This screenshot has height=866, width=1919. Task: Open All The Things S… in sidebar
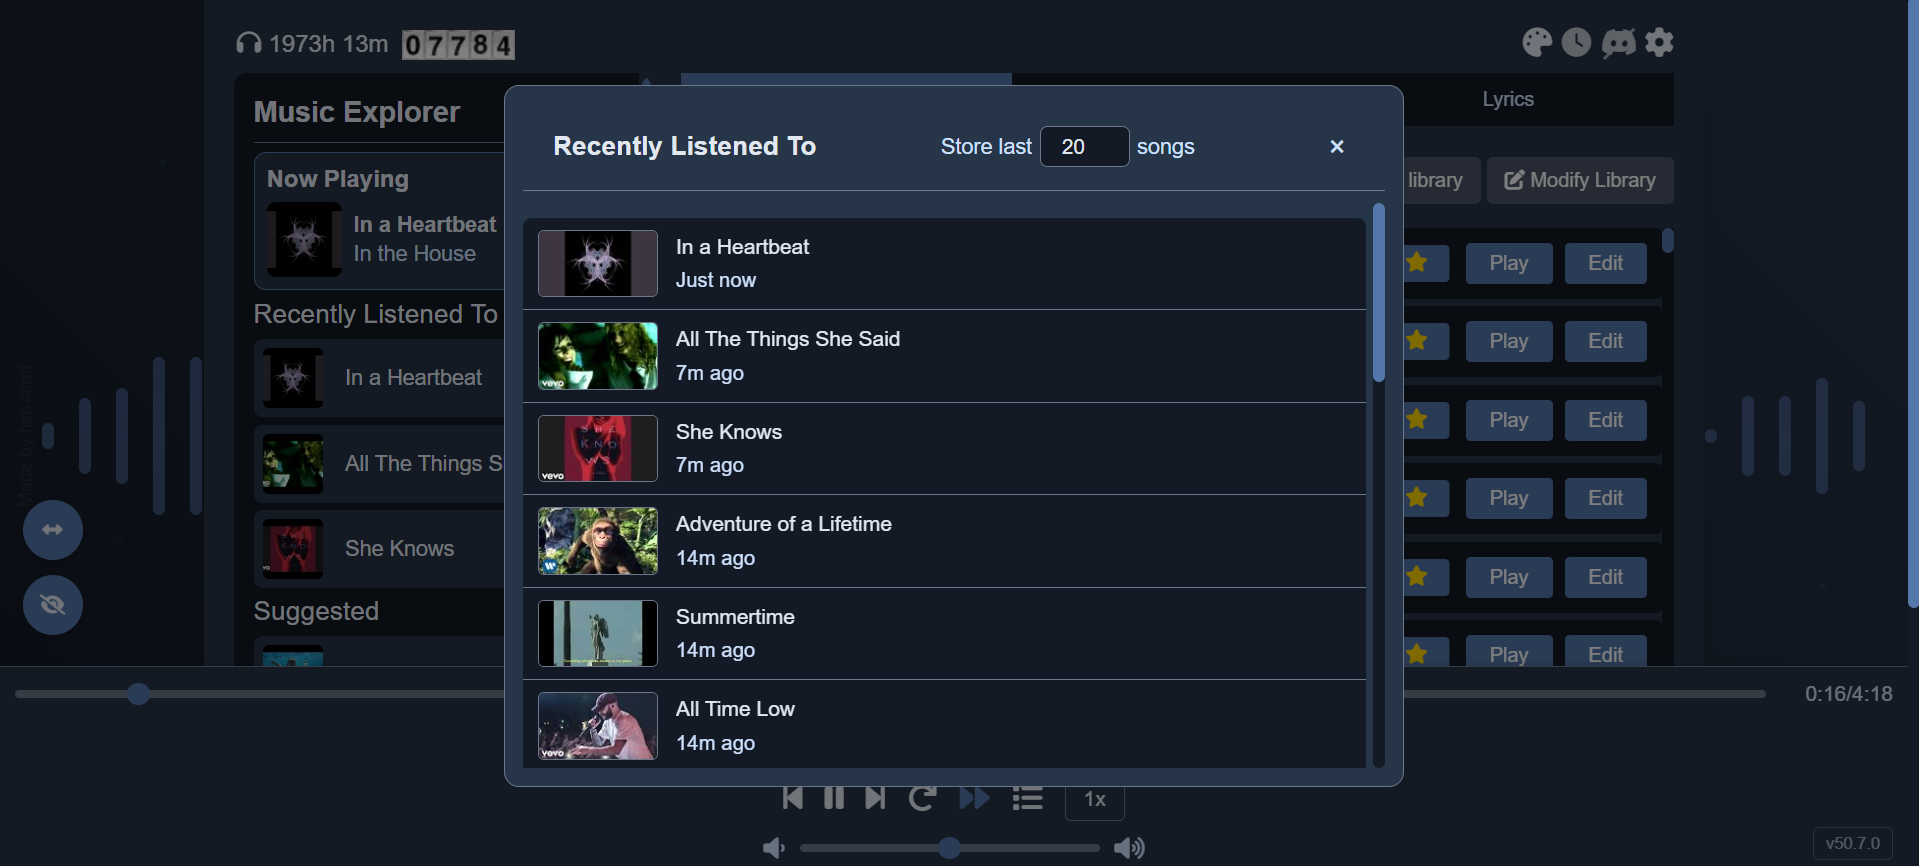(x=380, y=463)
